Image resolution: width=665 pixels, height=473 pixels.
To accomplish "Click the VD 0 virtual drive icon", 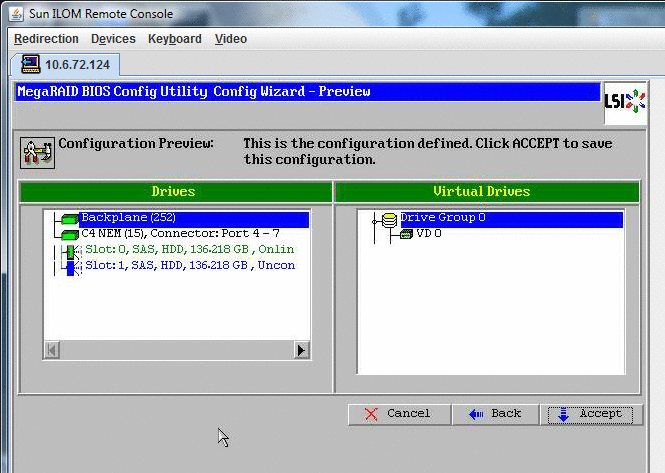I will (x=406, y=234).
